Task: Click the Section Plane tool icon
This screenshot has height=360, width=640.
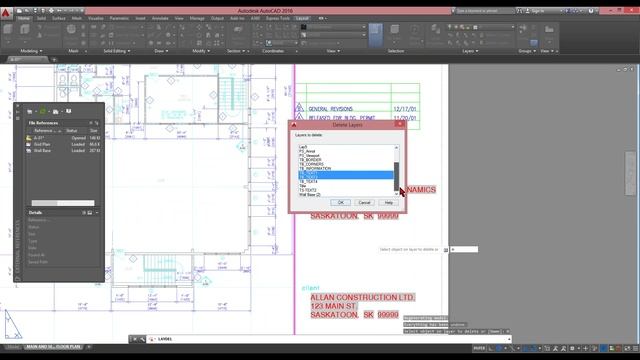Action: click(x=238, y=29)
